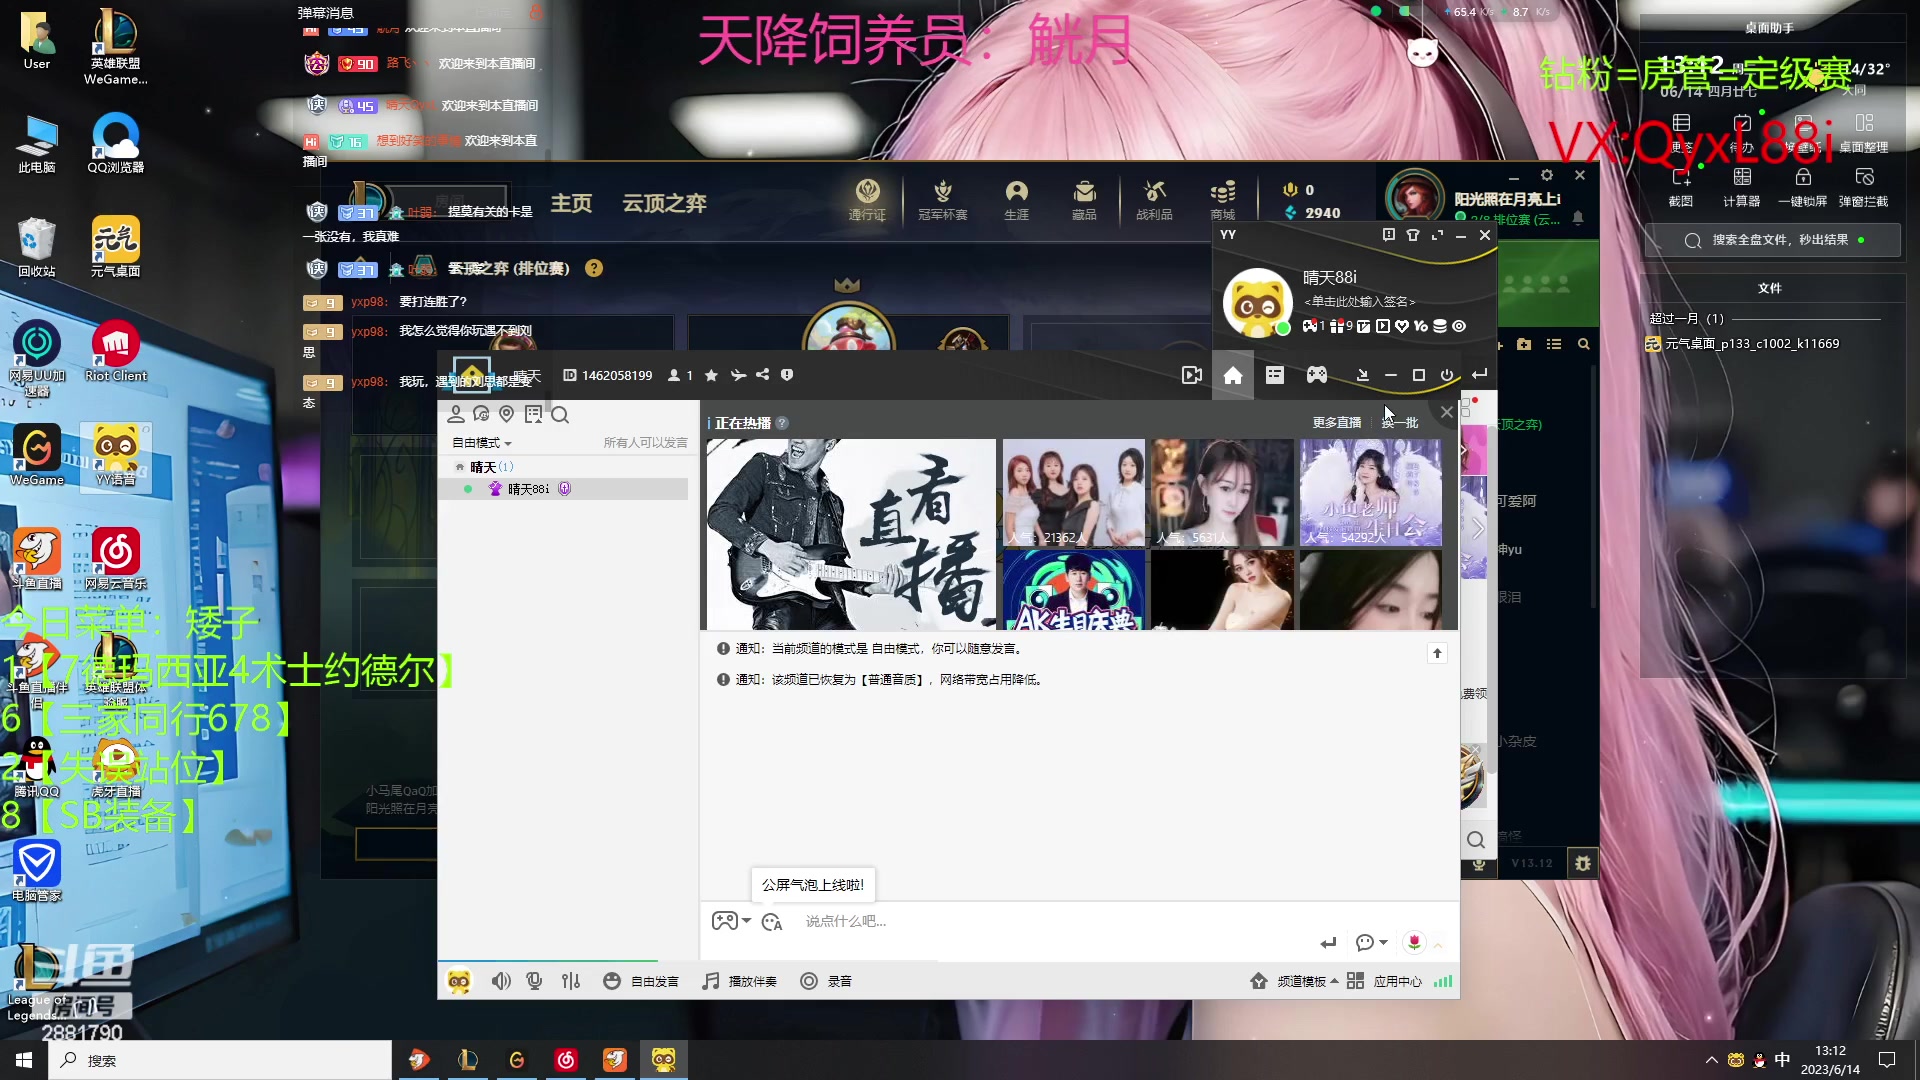Viewport: 1920px width, 1080px height.
Task: Favorite the channel via the star icon
Action: (x=711, y=375)
